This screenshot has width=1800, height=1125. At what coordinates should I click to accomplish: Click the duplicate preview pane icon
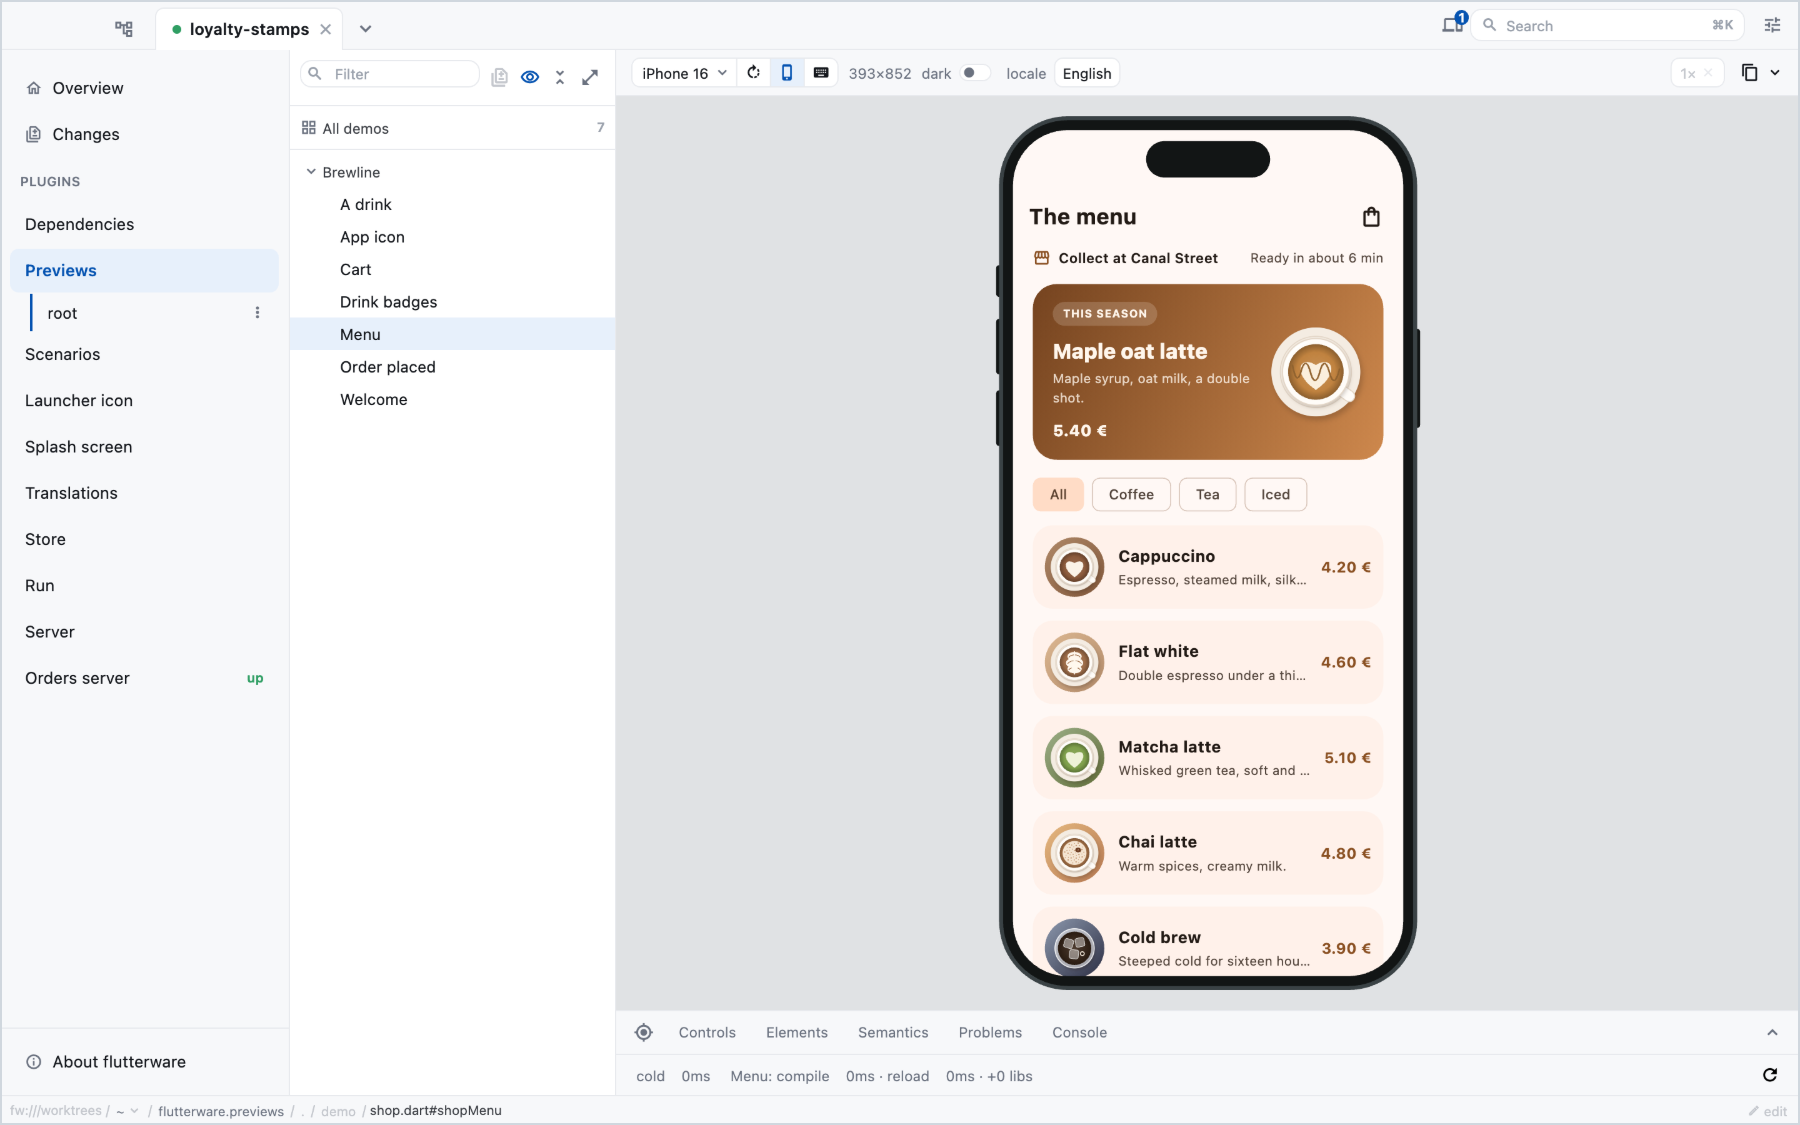click(x=1750, y=73)
